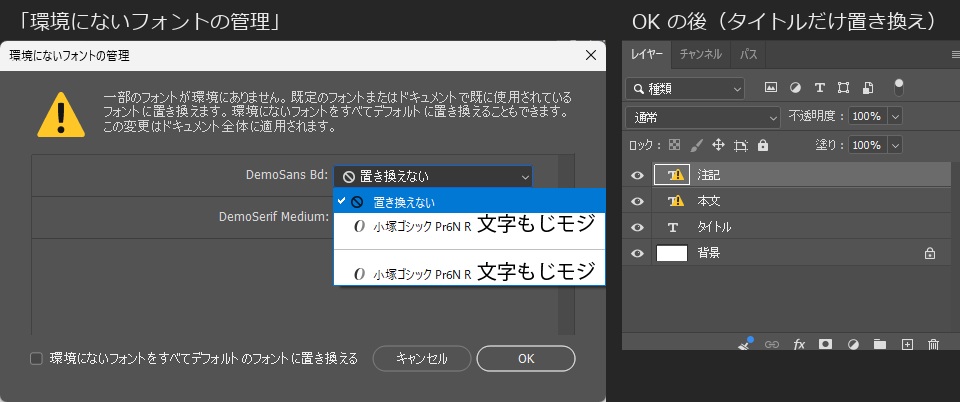Filter layers by type layers icon
960x402 pixels.
click(x=820, y=87)
